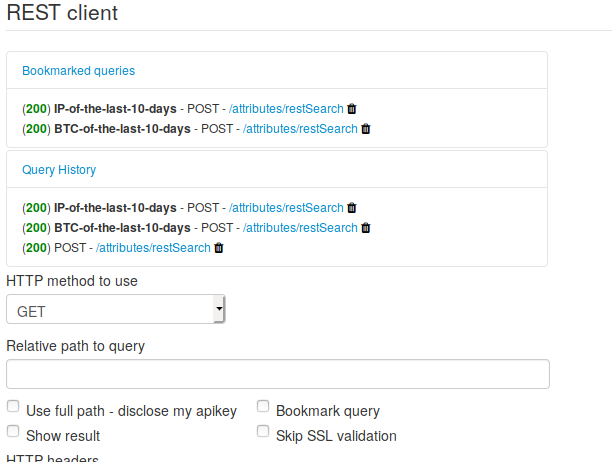Load history BTC query /attributes/restSearch link
Image resolution: width=612 pixels, height=462 pixels.
(x=300, y=228)
